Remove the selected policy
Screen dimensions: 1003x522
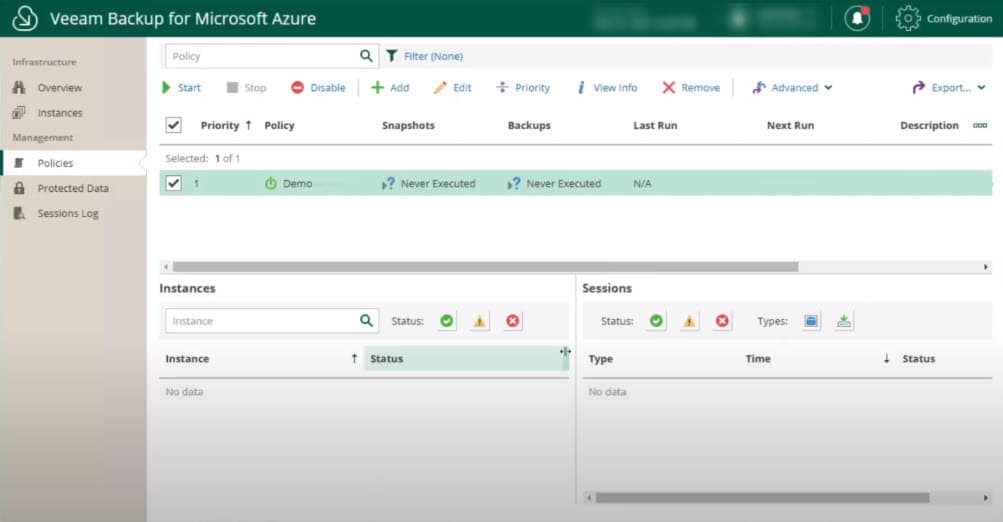[691, 88]
